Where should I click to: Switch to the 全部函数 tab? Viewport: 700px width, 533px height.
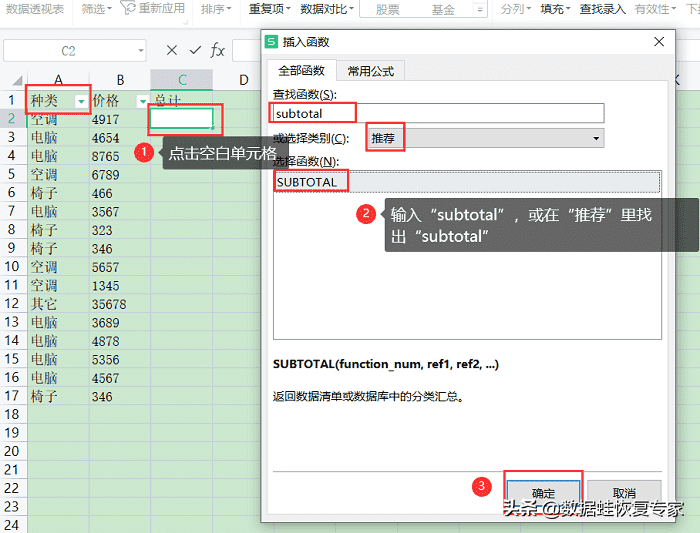(301, 71)
